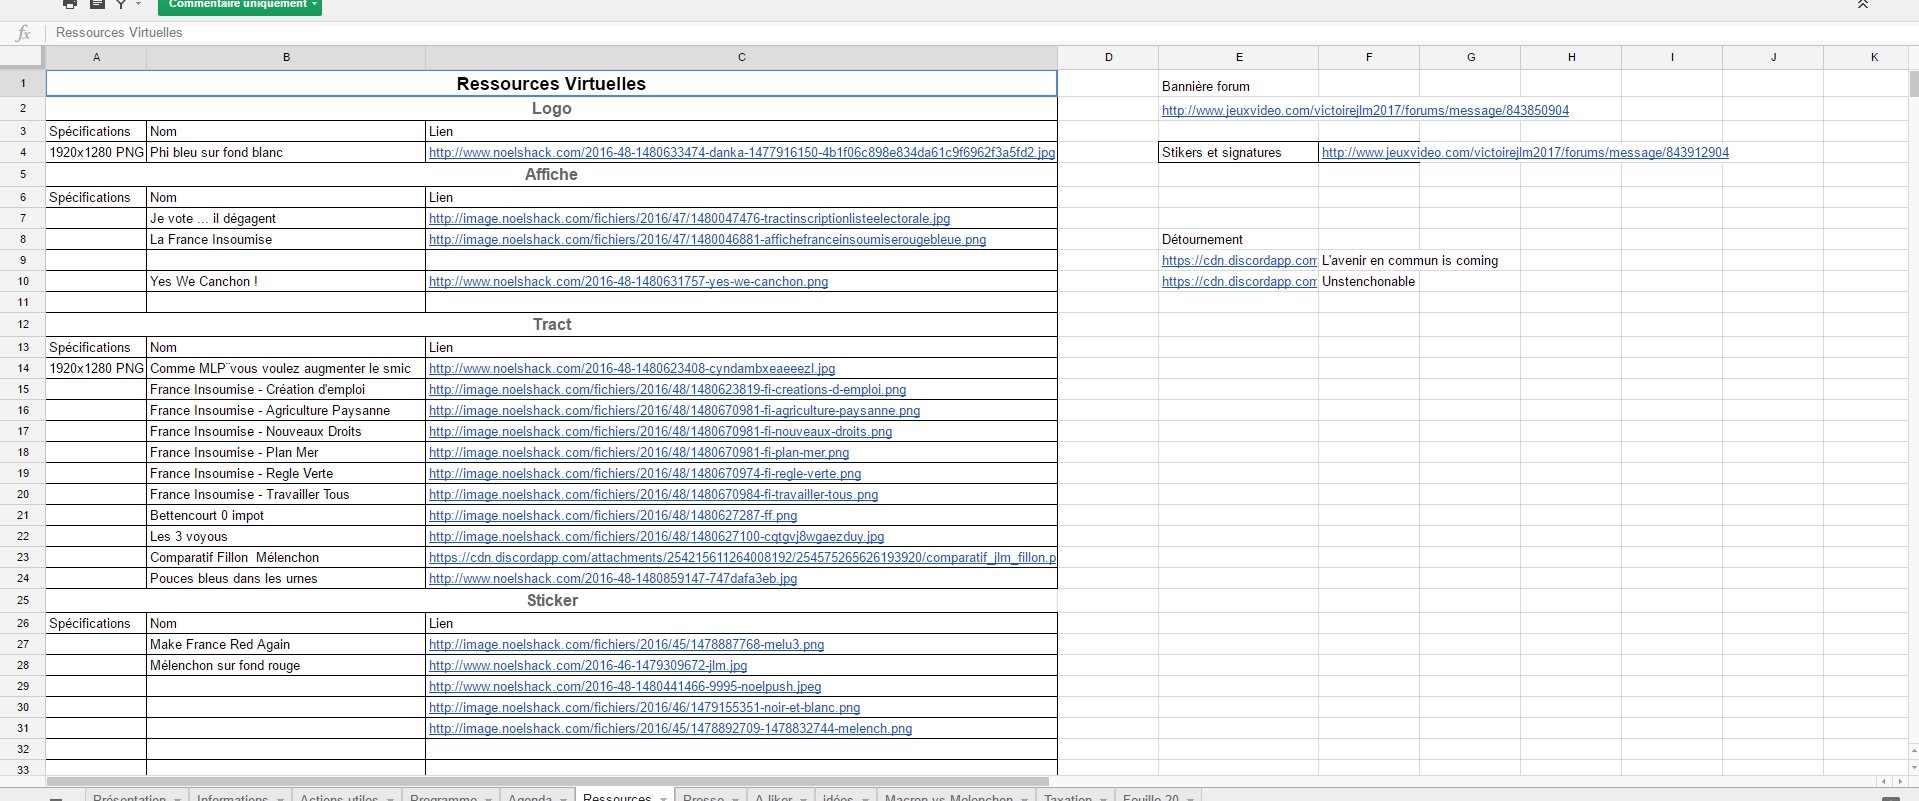The height and width of the screenshot is (801, 1919).
Task: Select the 'Make France Red Again' cell
Action: tap(286, 645)
